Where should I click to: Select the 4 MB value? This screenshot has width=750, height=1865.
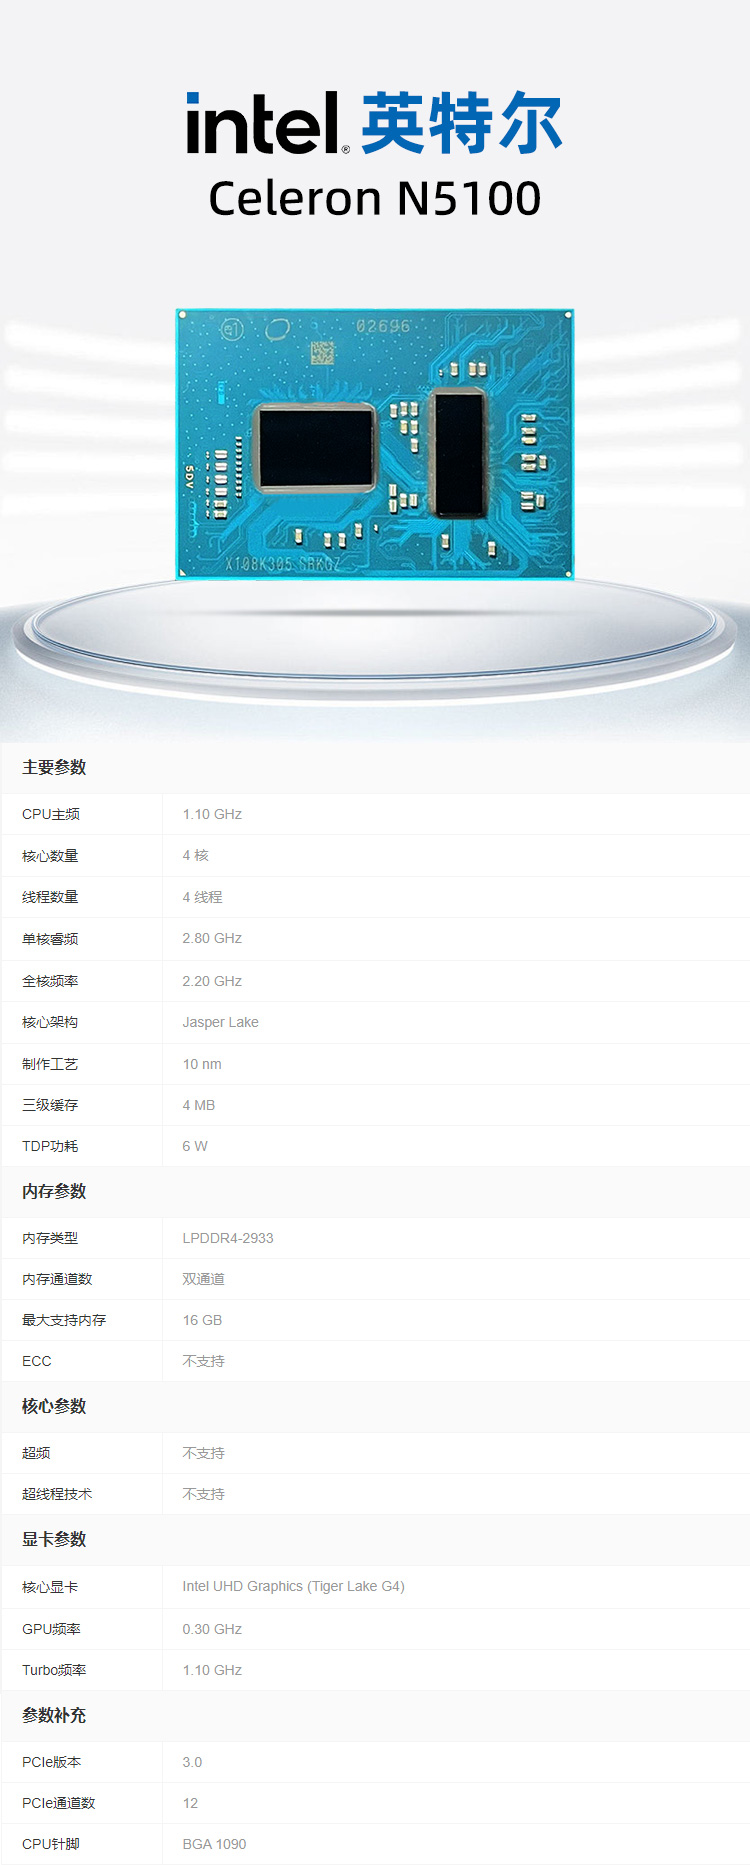click(199, 1105)
